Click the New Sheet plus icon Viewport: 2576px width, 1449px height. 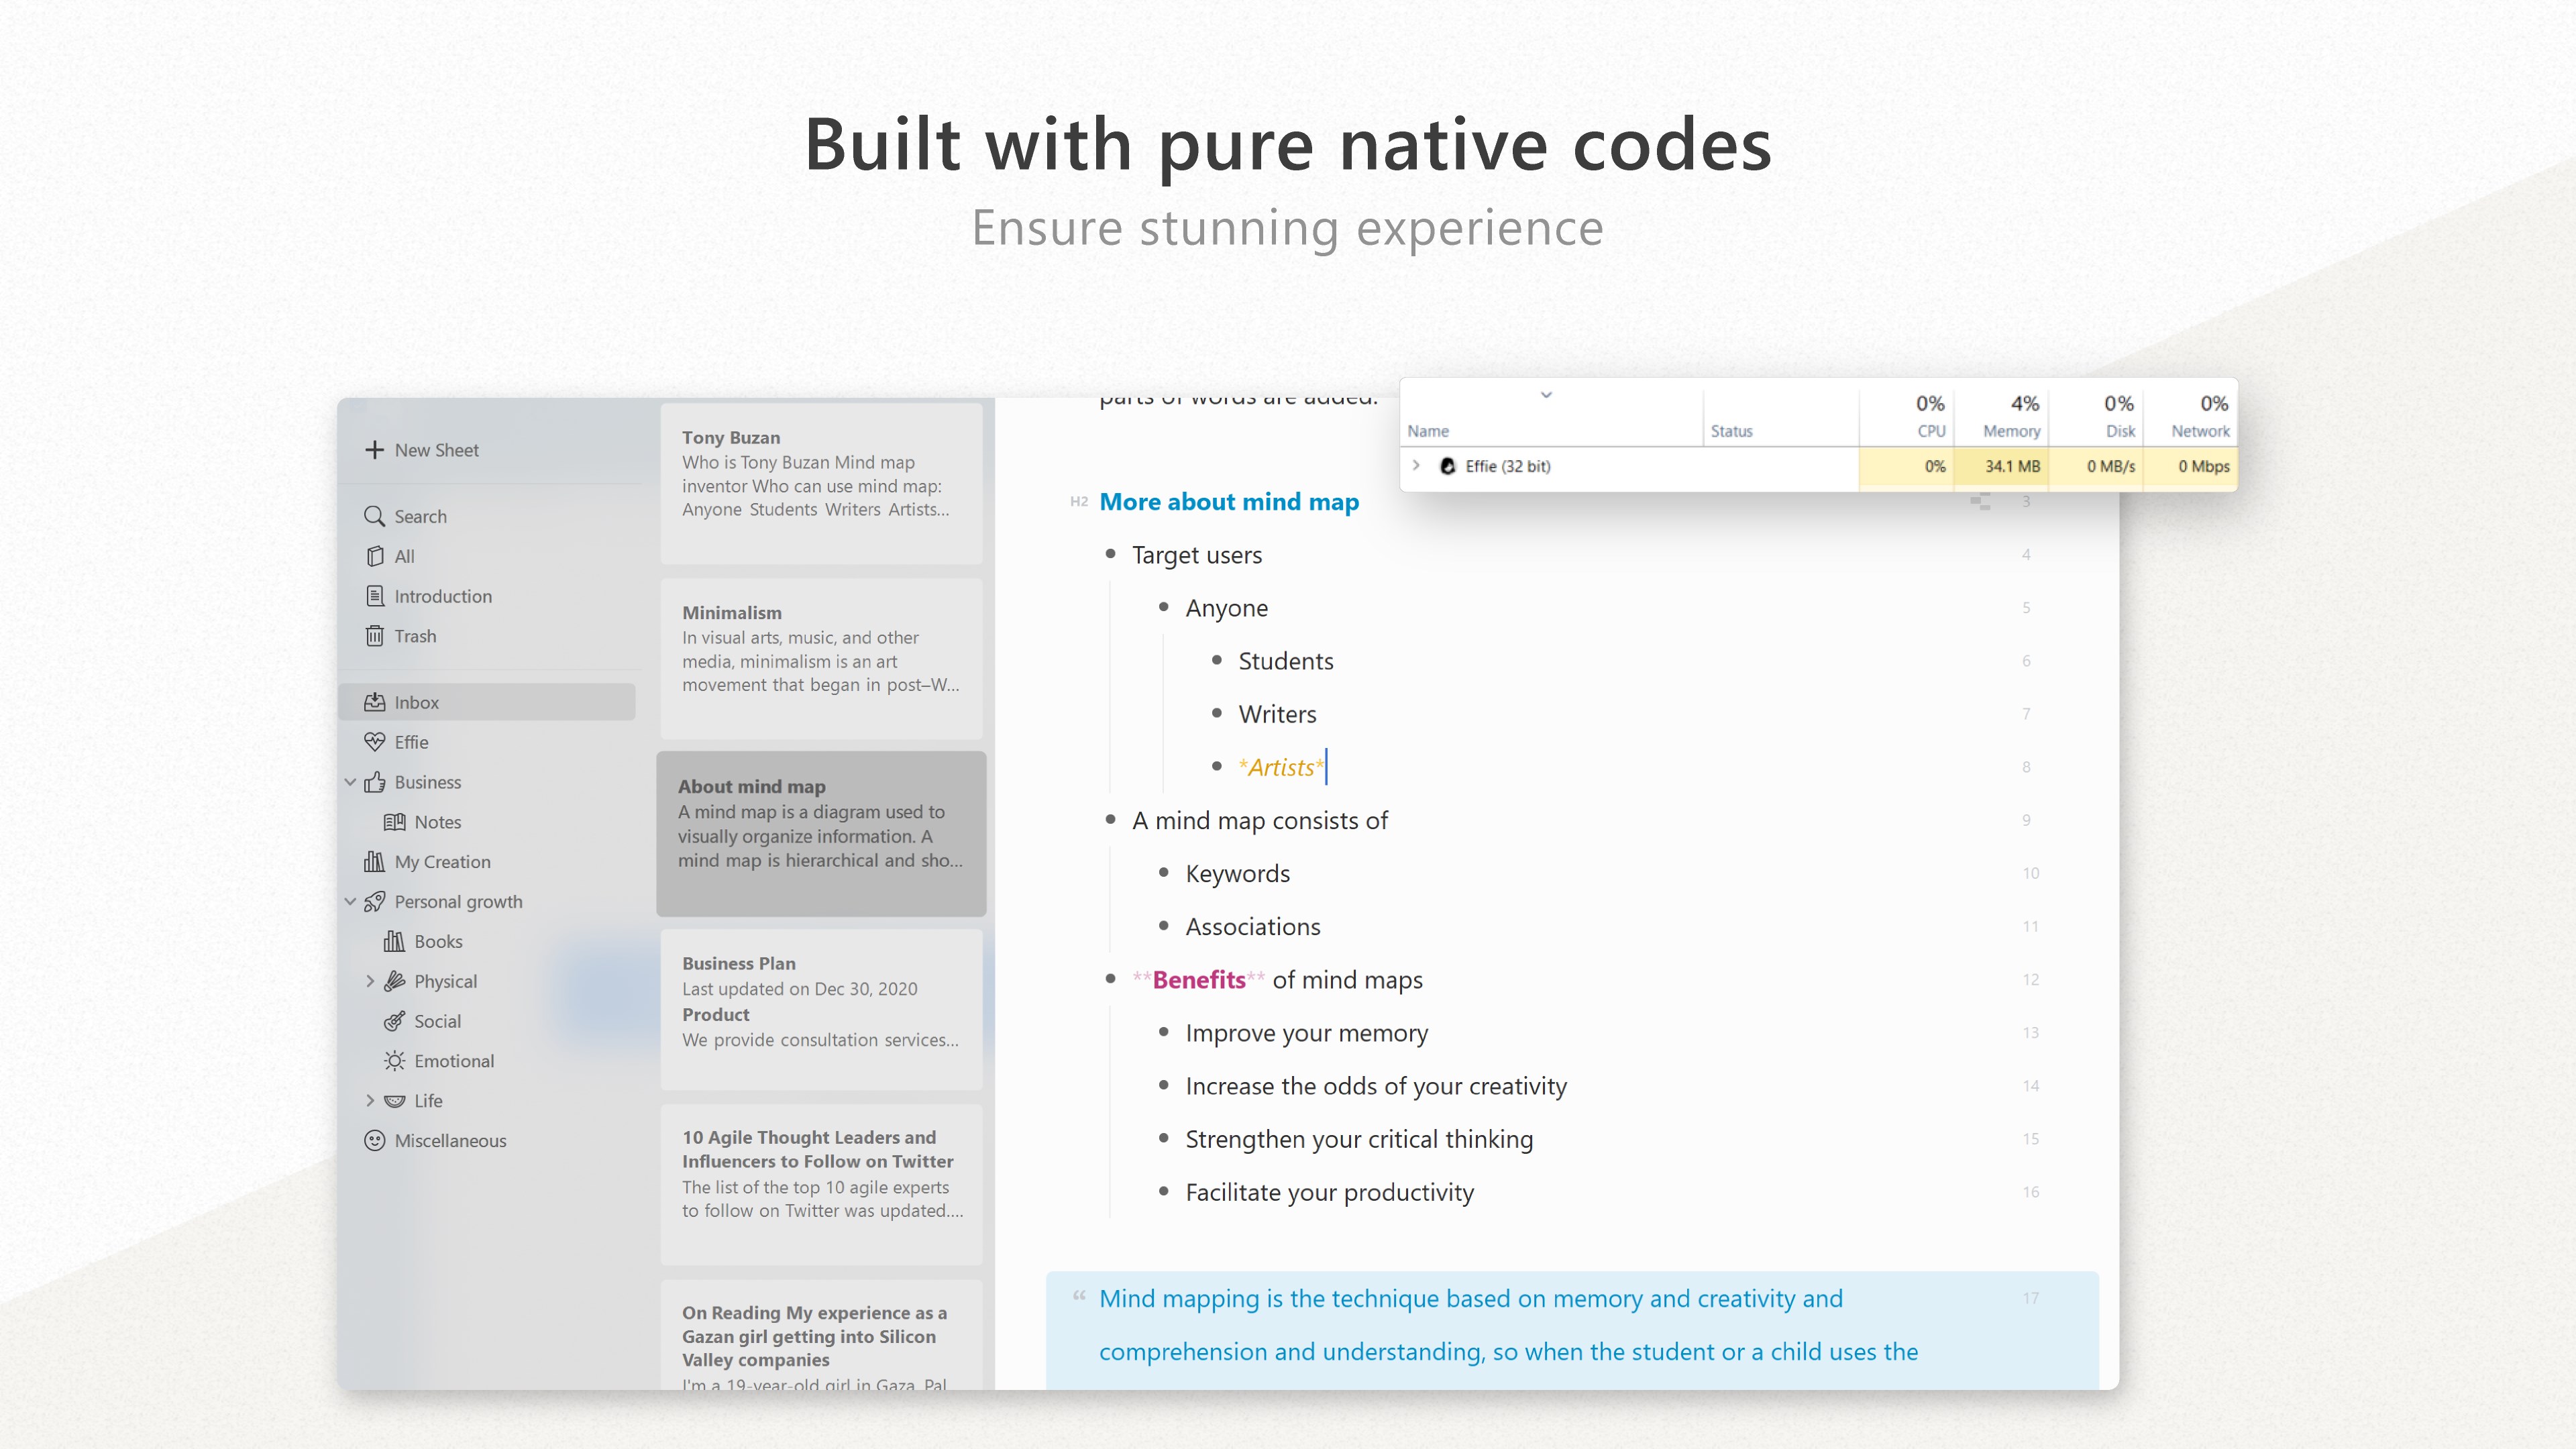point(374,450)
